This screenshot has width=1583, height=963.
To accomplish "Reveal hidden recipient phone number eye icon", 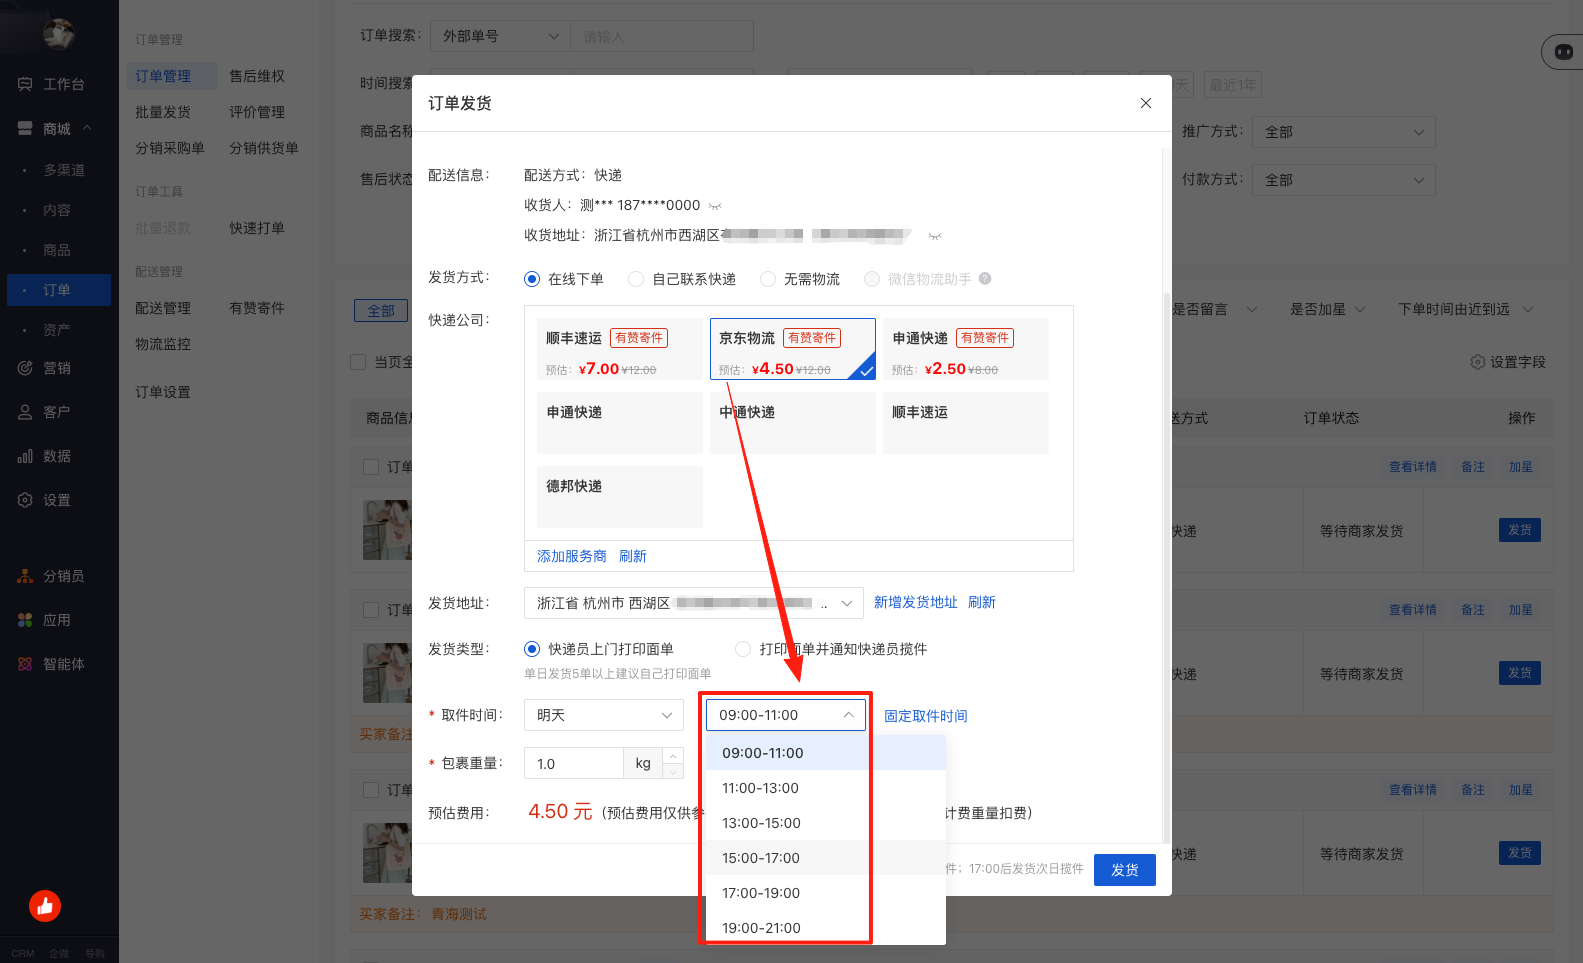I will tap(715, 206).
